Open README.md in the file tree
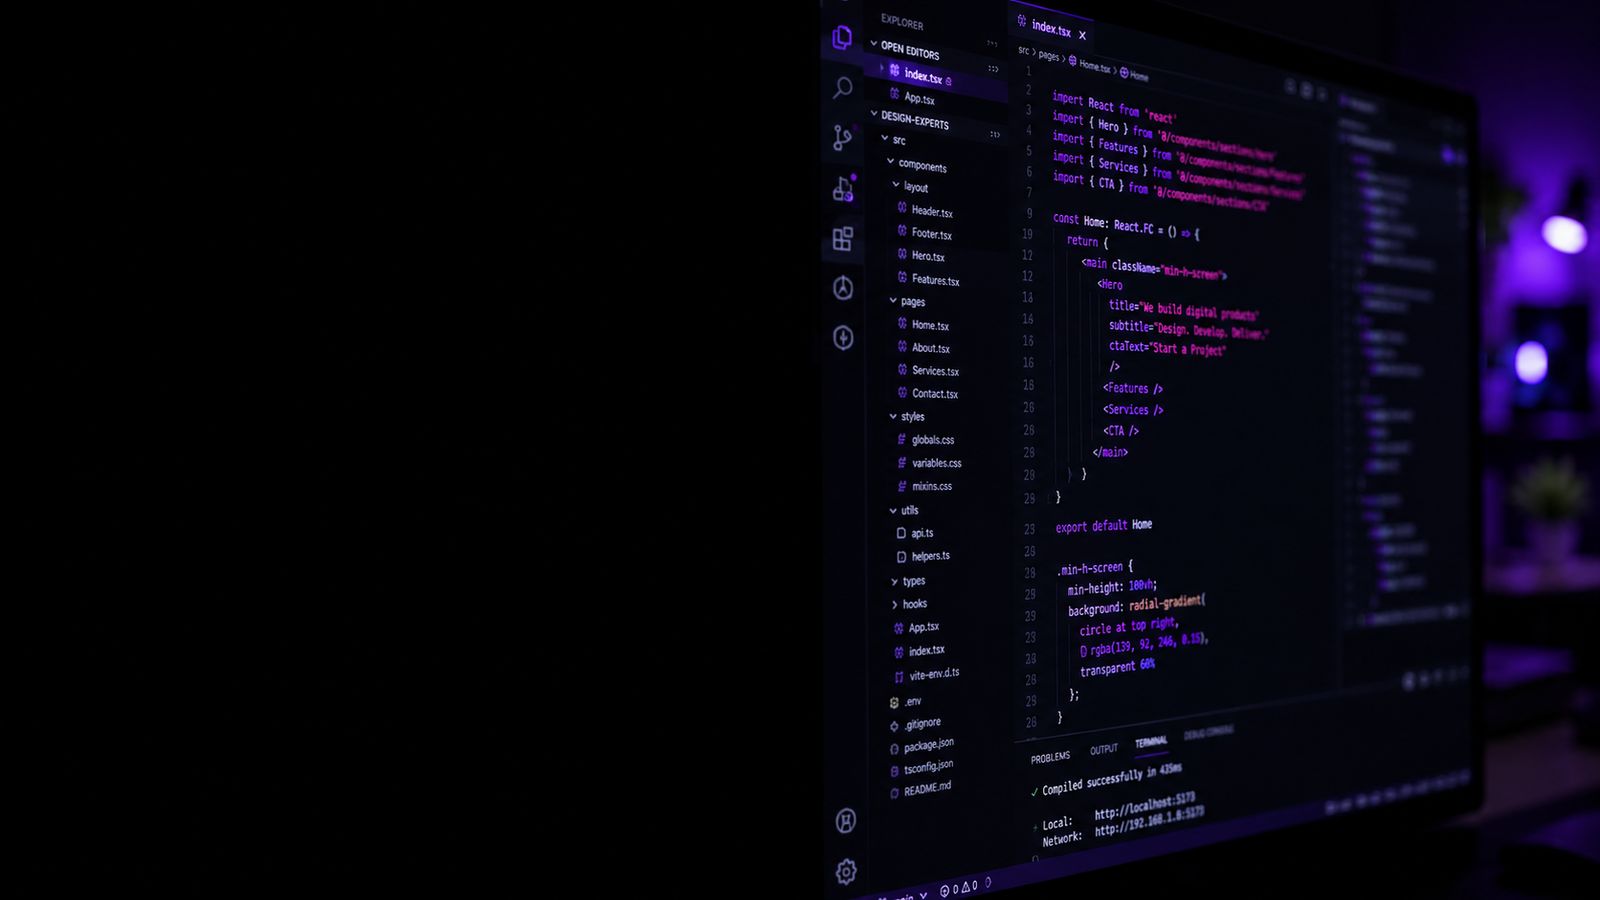Viewport: 1600px width, 900px height. tap(927, 788)
